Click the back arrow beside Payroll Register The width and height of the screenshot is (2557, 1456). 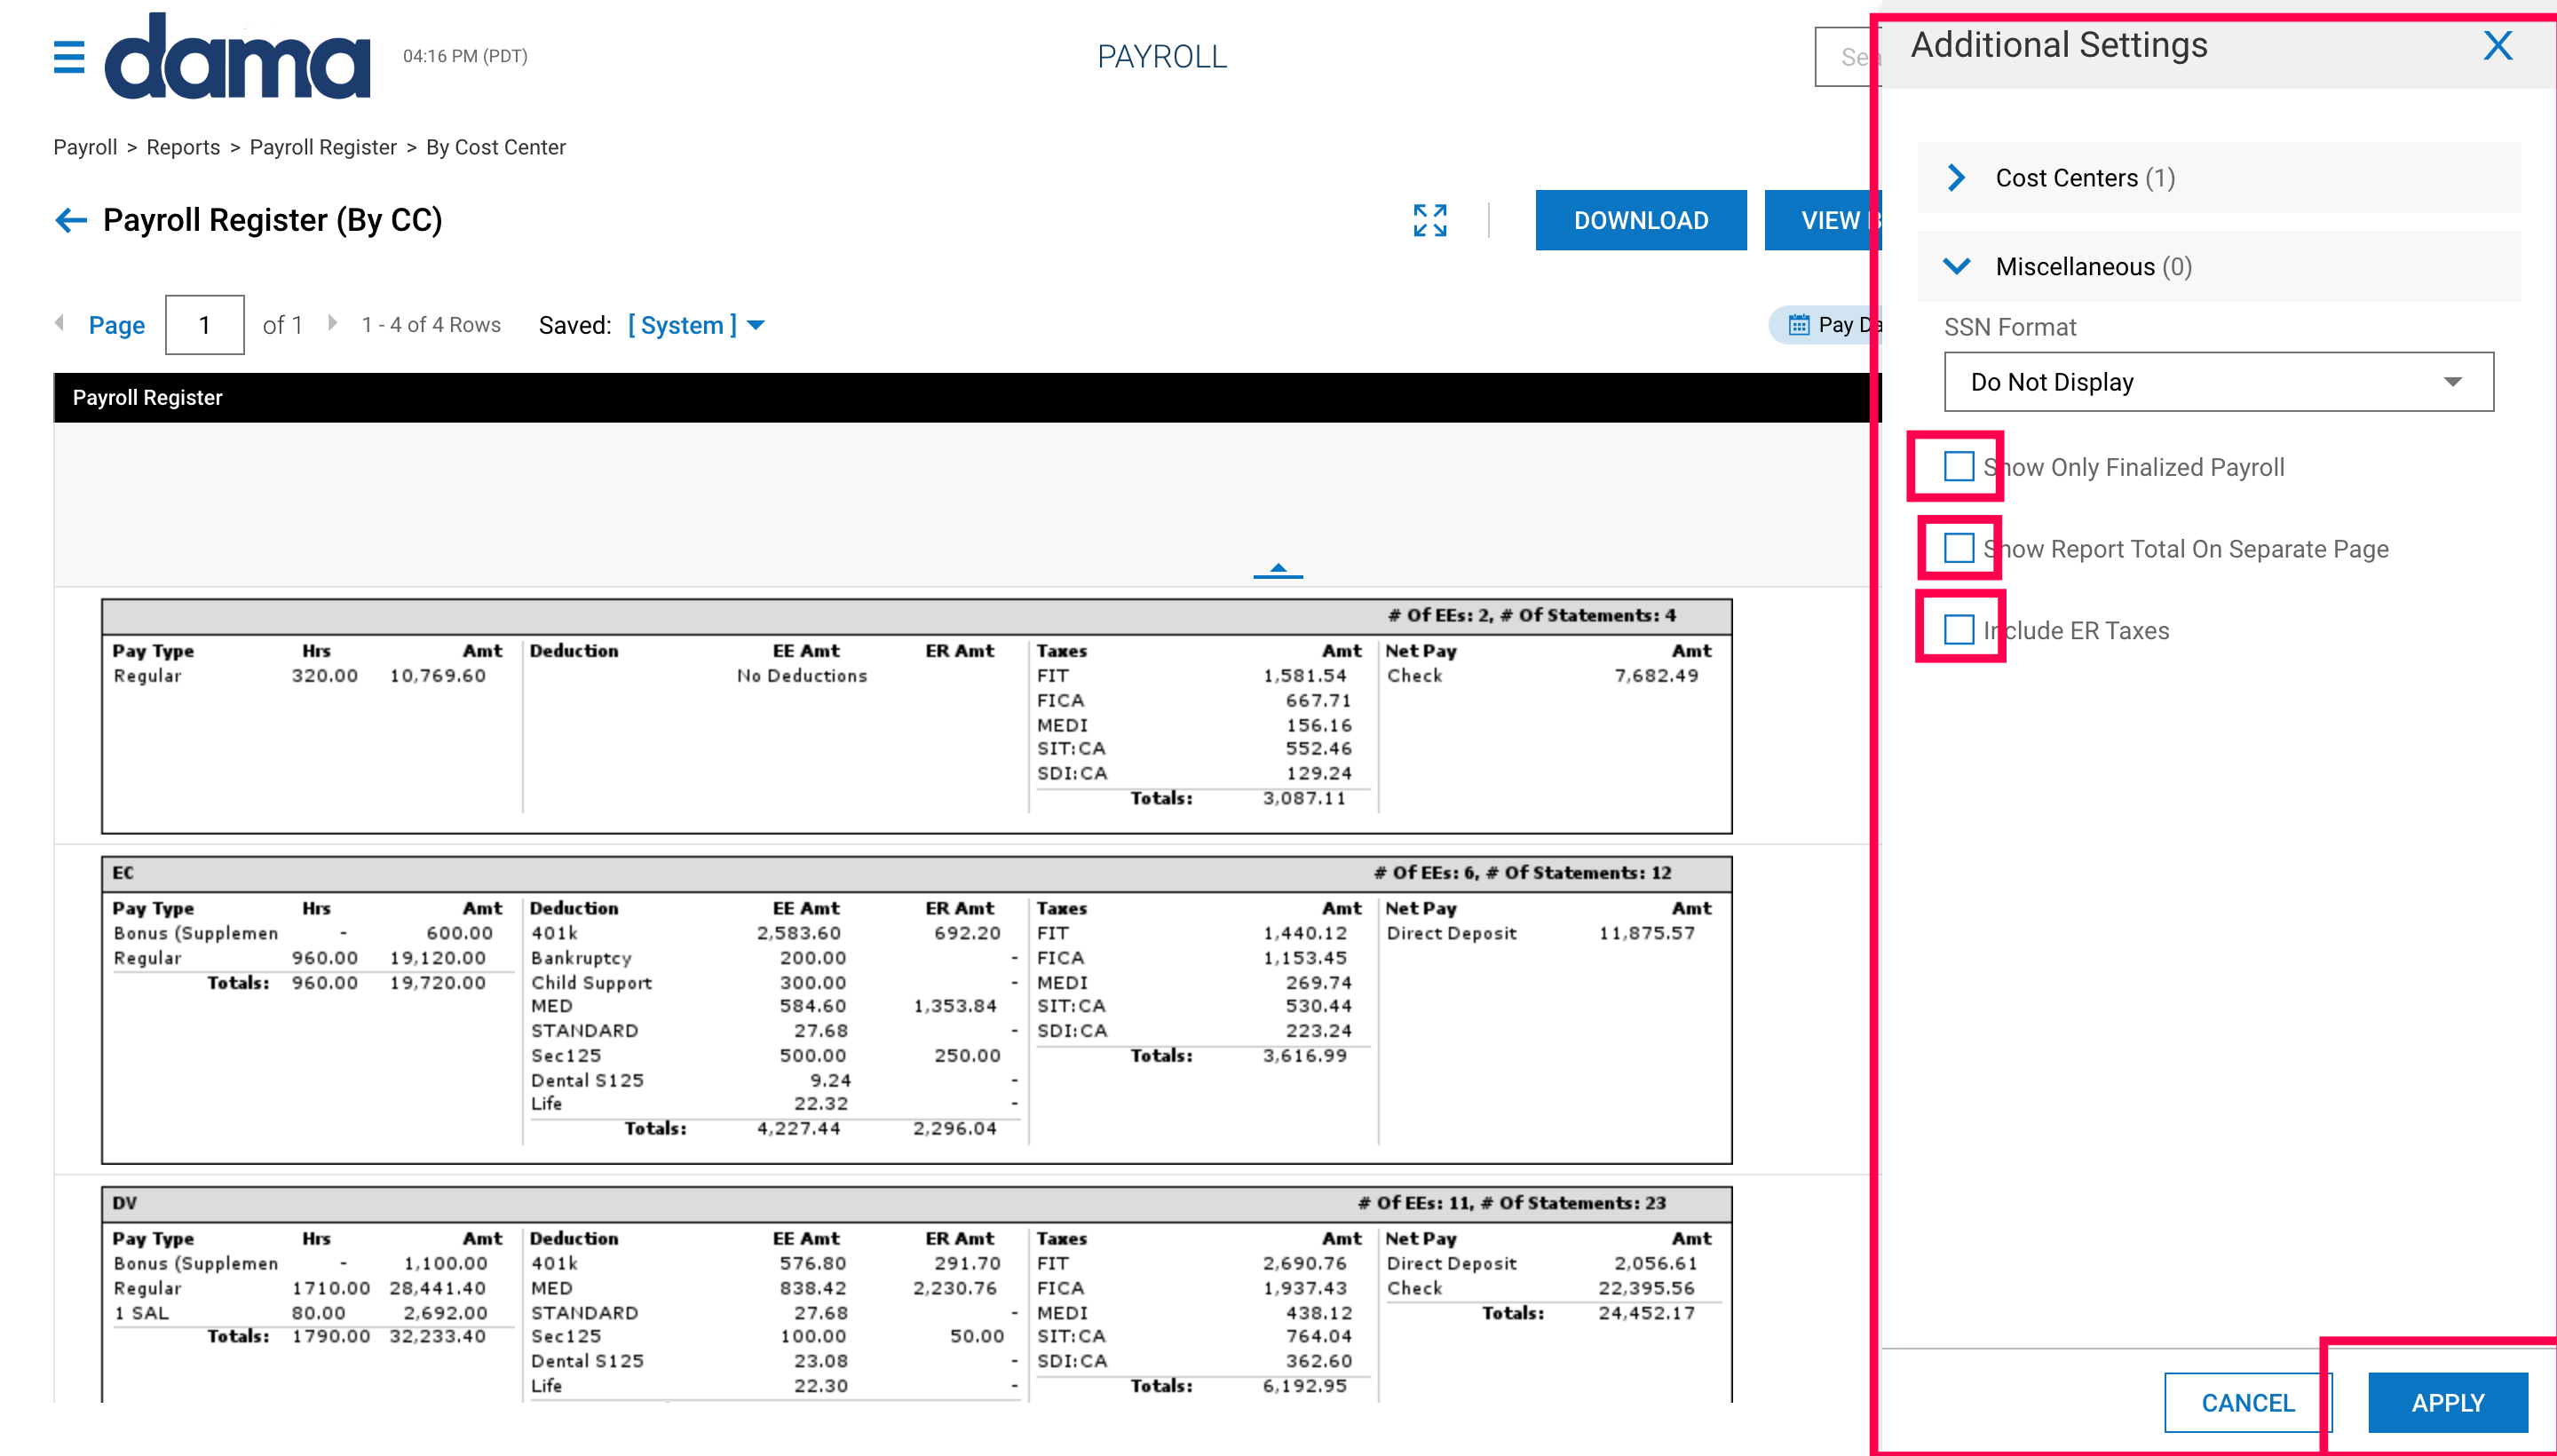point(71,220)
